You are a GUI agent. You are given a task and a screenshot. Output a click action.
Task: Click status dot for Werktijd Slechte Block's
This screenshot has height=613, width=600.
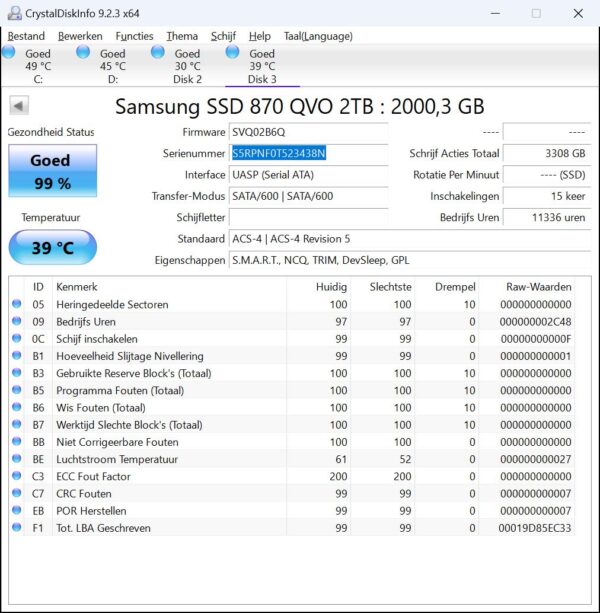(16, 424)
